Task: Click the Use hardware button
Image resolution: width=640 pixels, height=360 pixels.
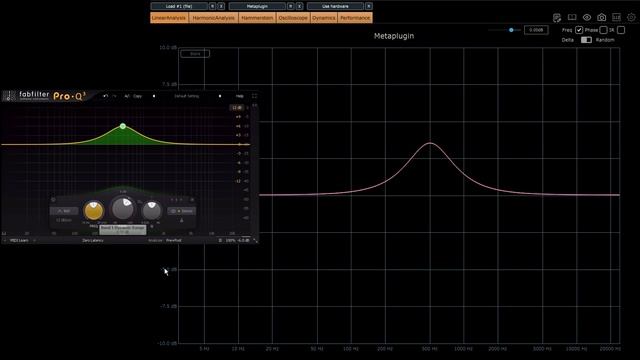Action: coord(336,6)
